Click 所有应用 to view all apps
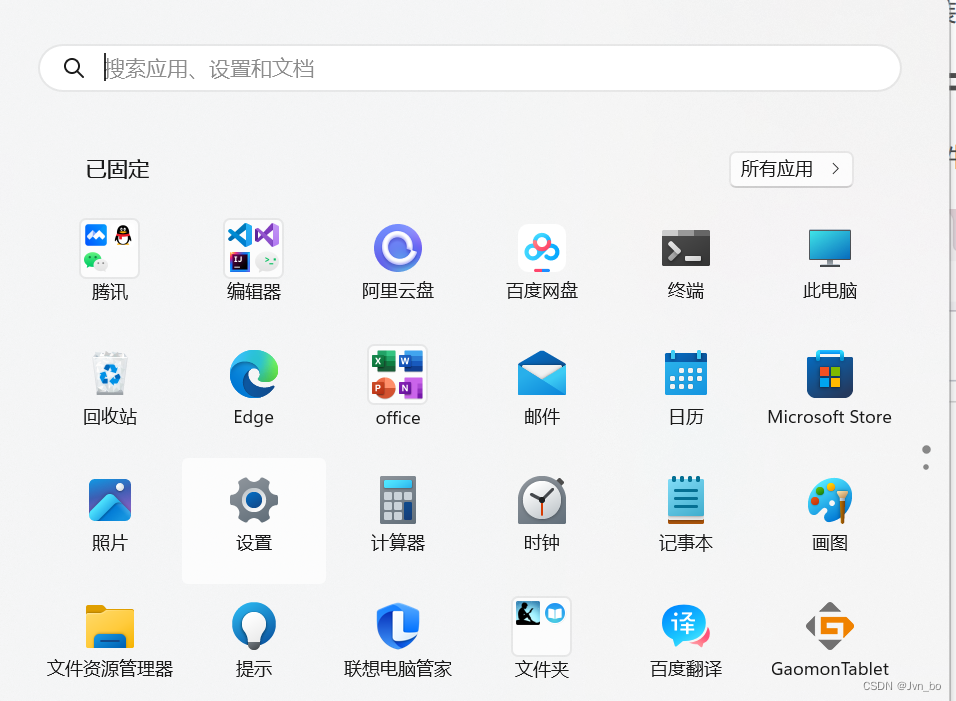The image size is (956, 701). [x=791, y=169]
